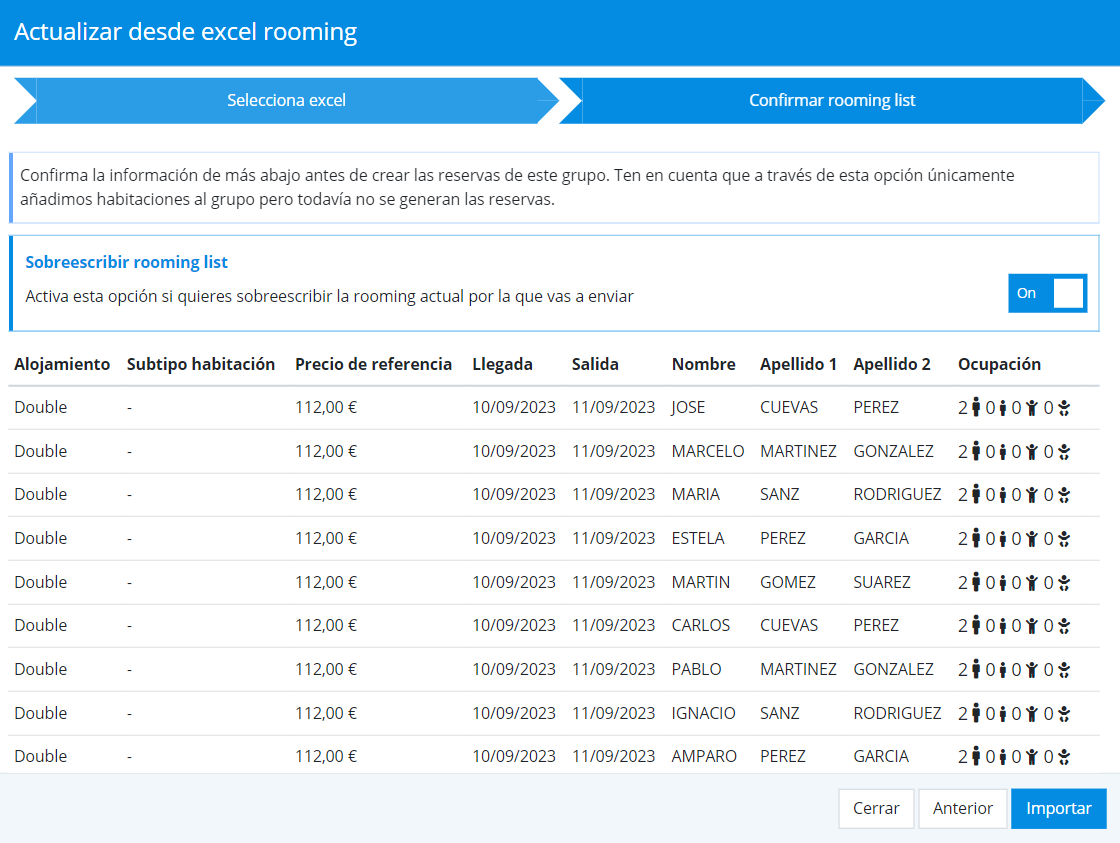Click the Alojamiento column header
Viewport: 1120px width, 843px height.
click(62, 364)
